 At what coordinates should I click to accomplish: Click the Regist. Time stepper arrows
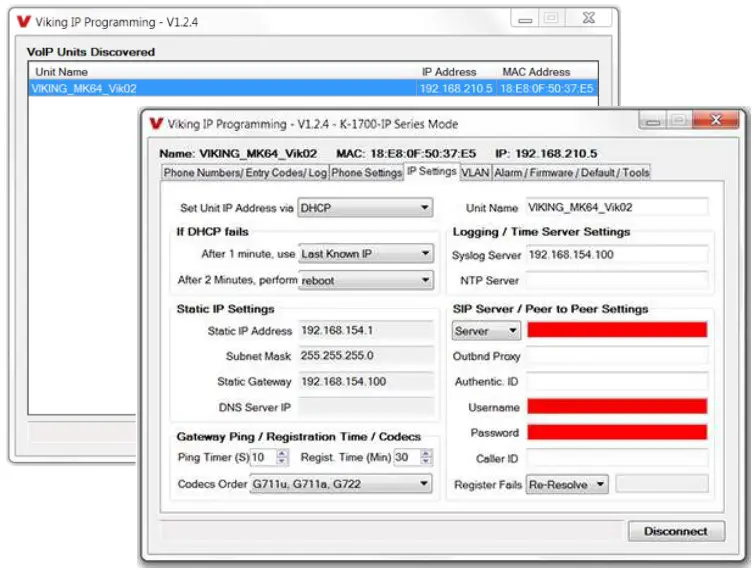tap(426, 457)
